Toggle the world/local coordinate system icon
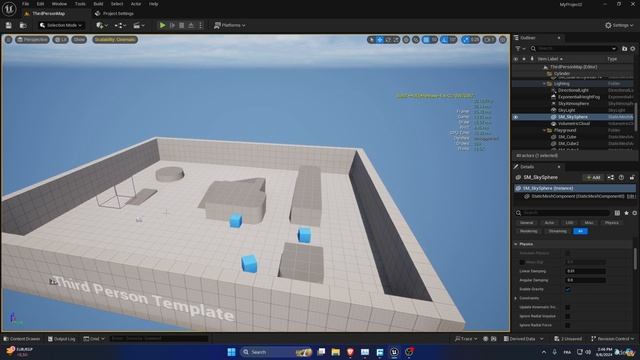This screenshot has width=640, height=360. point(406,40)
